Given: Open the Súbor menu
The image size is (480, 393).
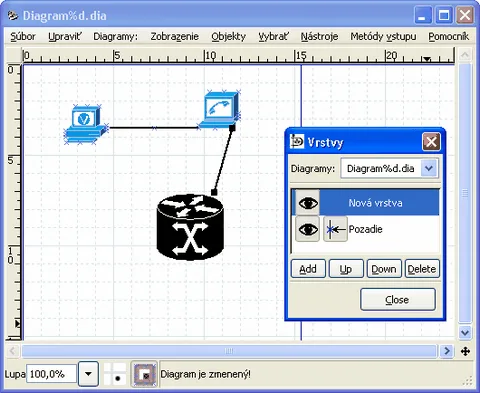Looking at the screenshot, I should click(23, 36).
